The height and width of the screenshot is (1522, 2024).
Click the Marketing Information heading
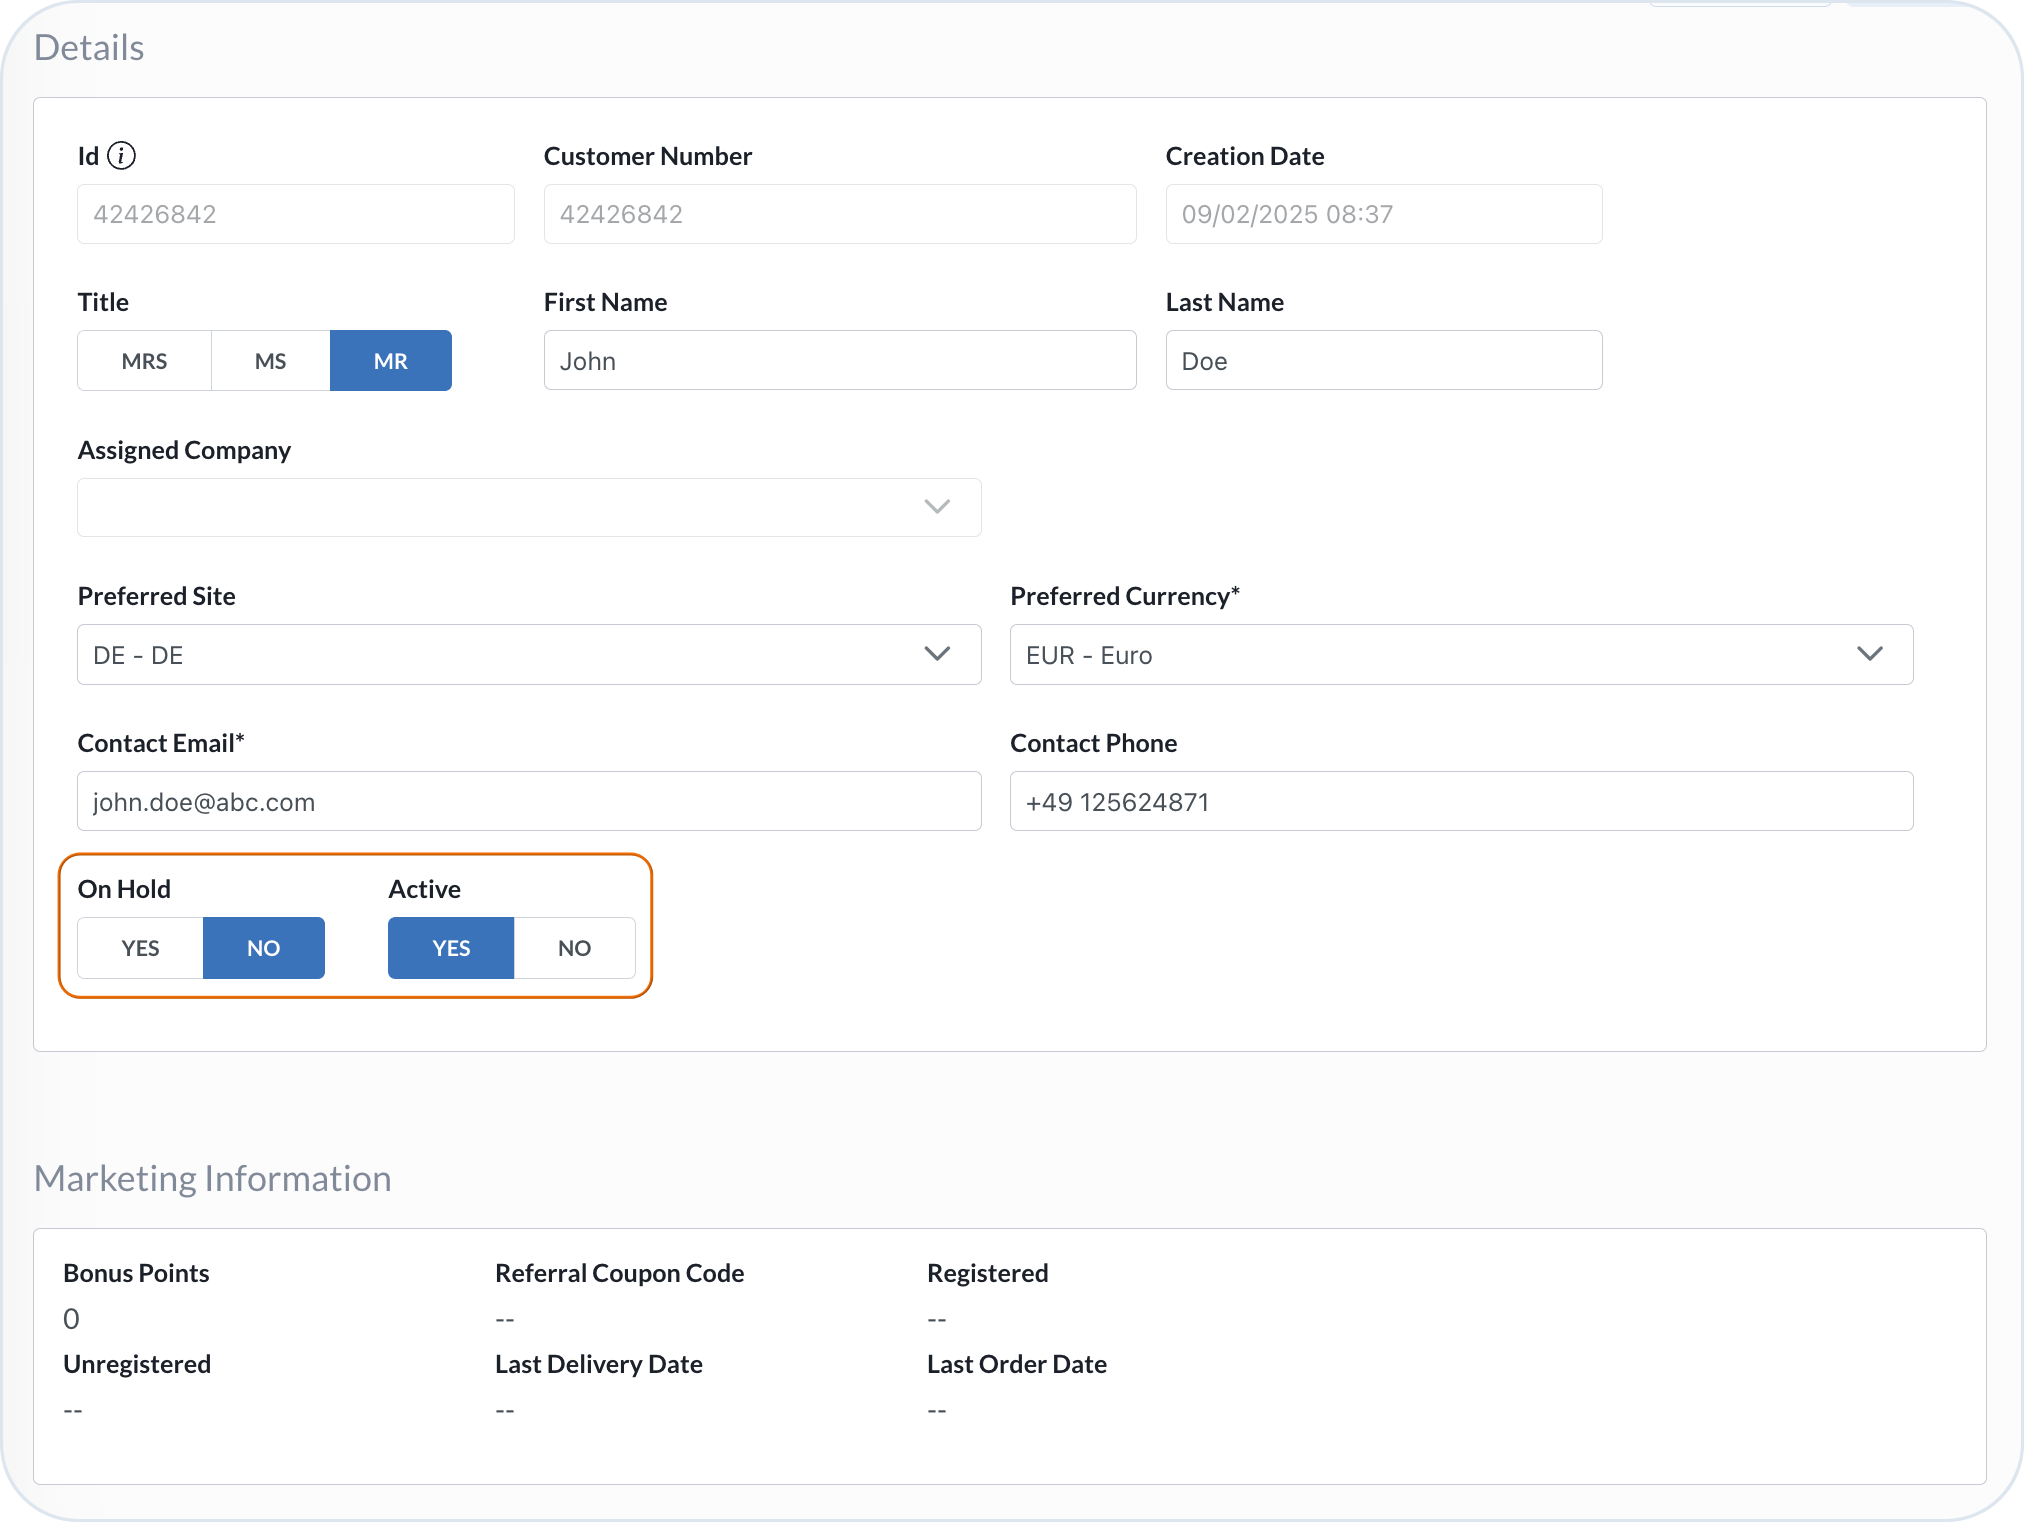click(x=213, y=1179)
